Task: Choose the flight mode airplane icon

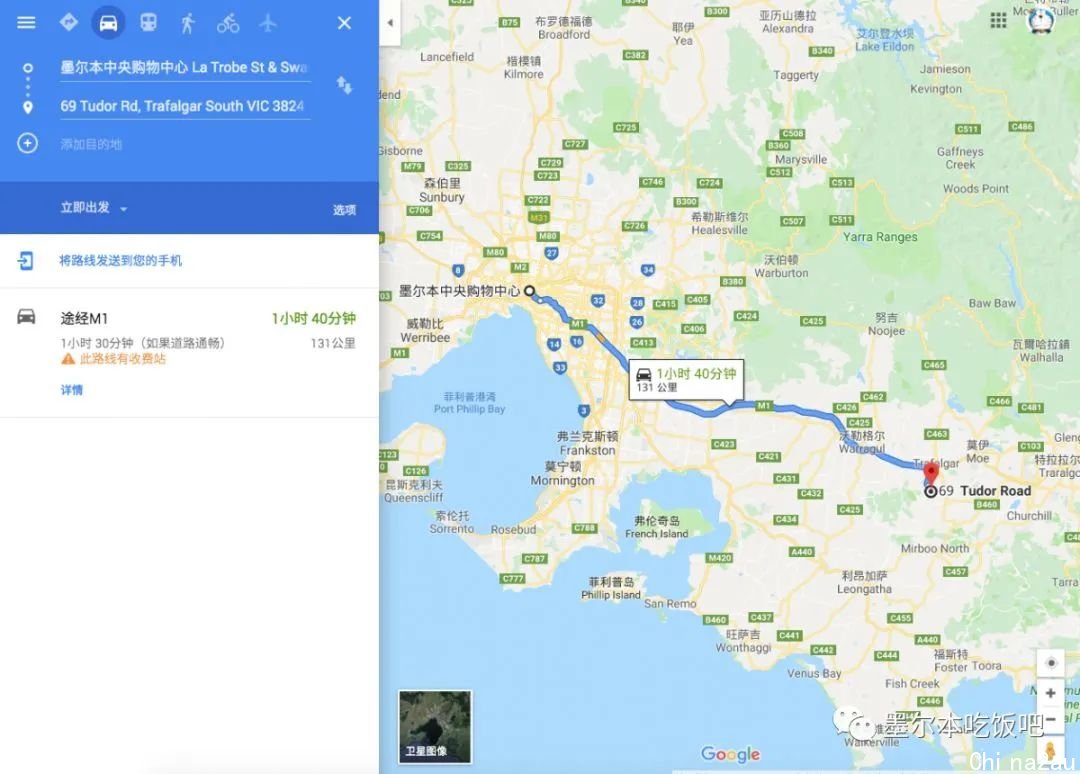Action: tap(268, 23)
